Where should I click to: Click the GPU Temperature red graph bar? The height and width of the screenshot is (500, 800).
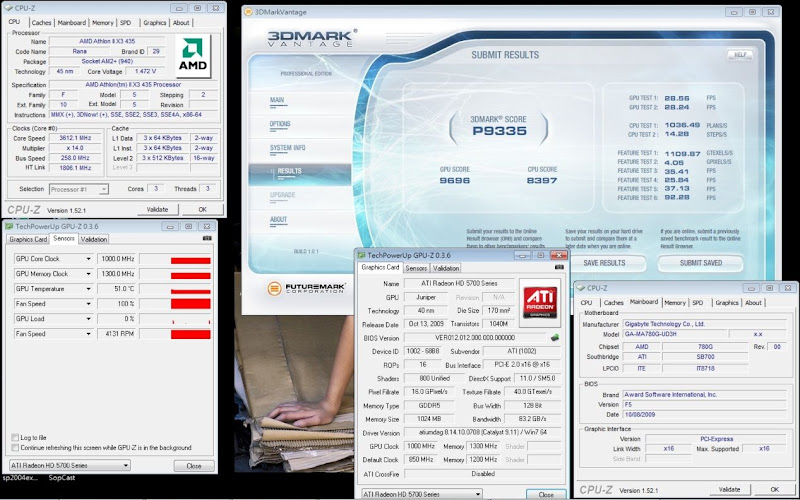[190, 292]
